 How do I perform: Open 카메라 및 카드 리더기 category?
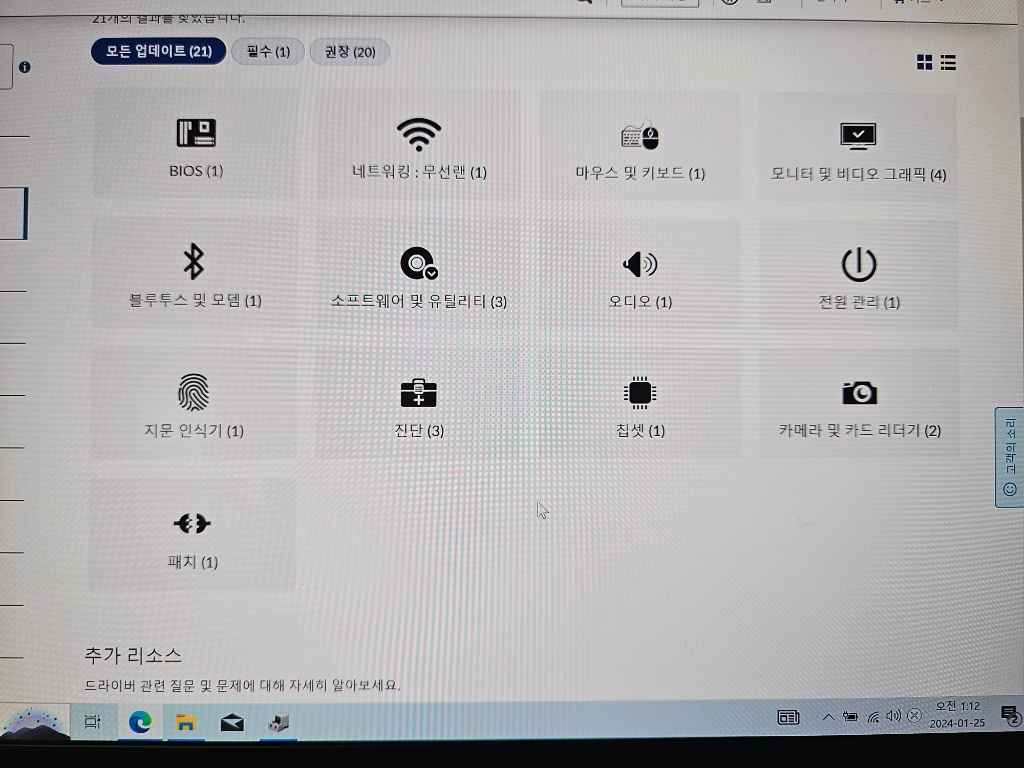pos(859,405)
